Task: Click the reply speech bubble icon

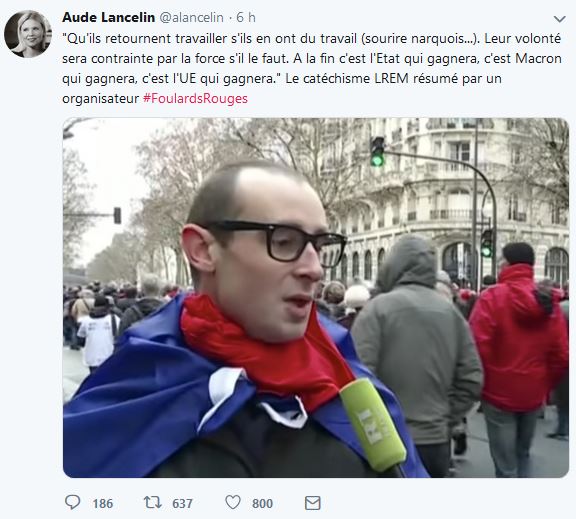Action: [x=72, y=502]
